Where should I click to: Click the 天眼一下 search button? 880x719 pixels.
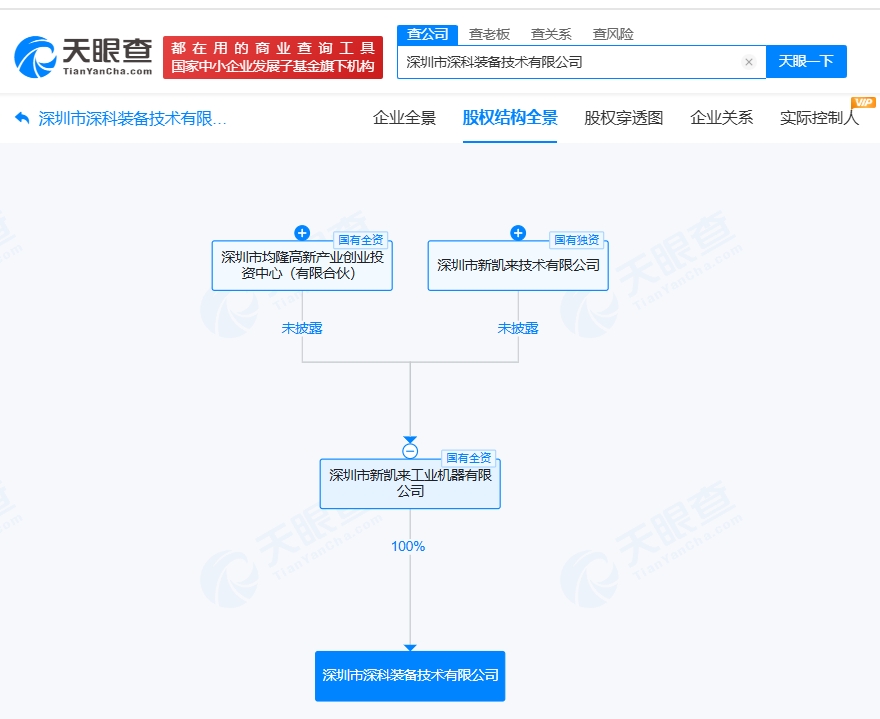click(x=806, y=62)
